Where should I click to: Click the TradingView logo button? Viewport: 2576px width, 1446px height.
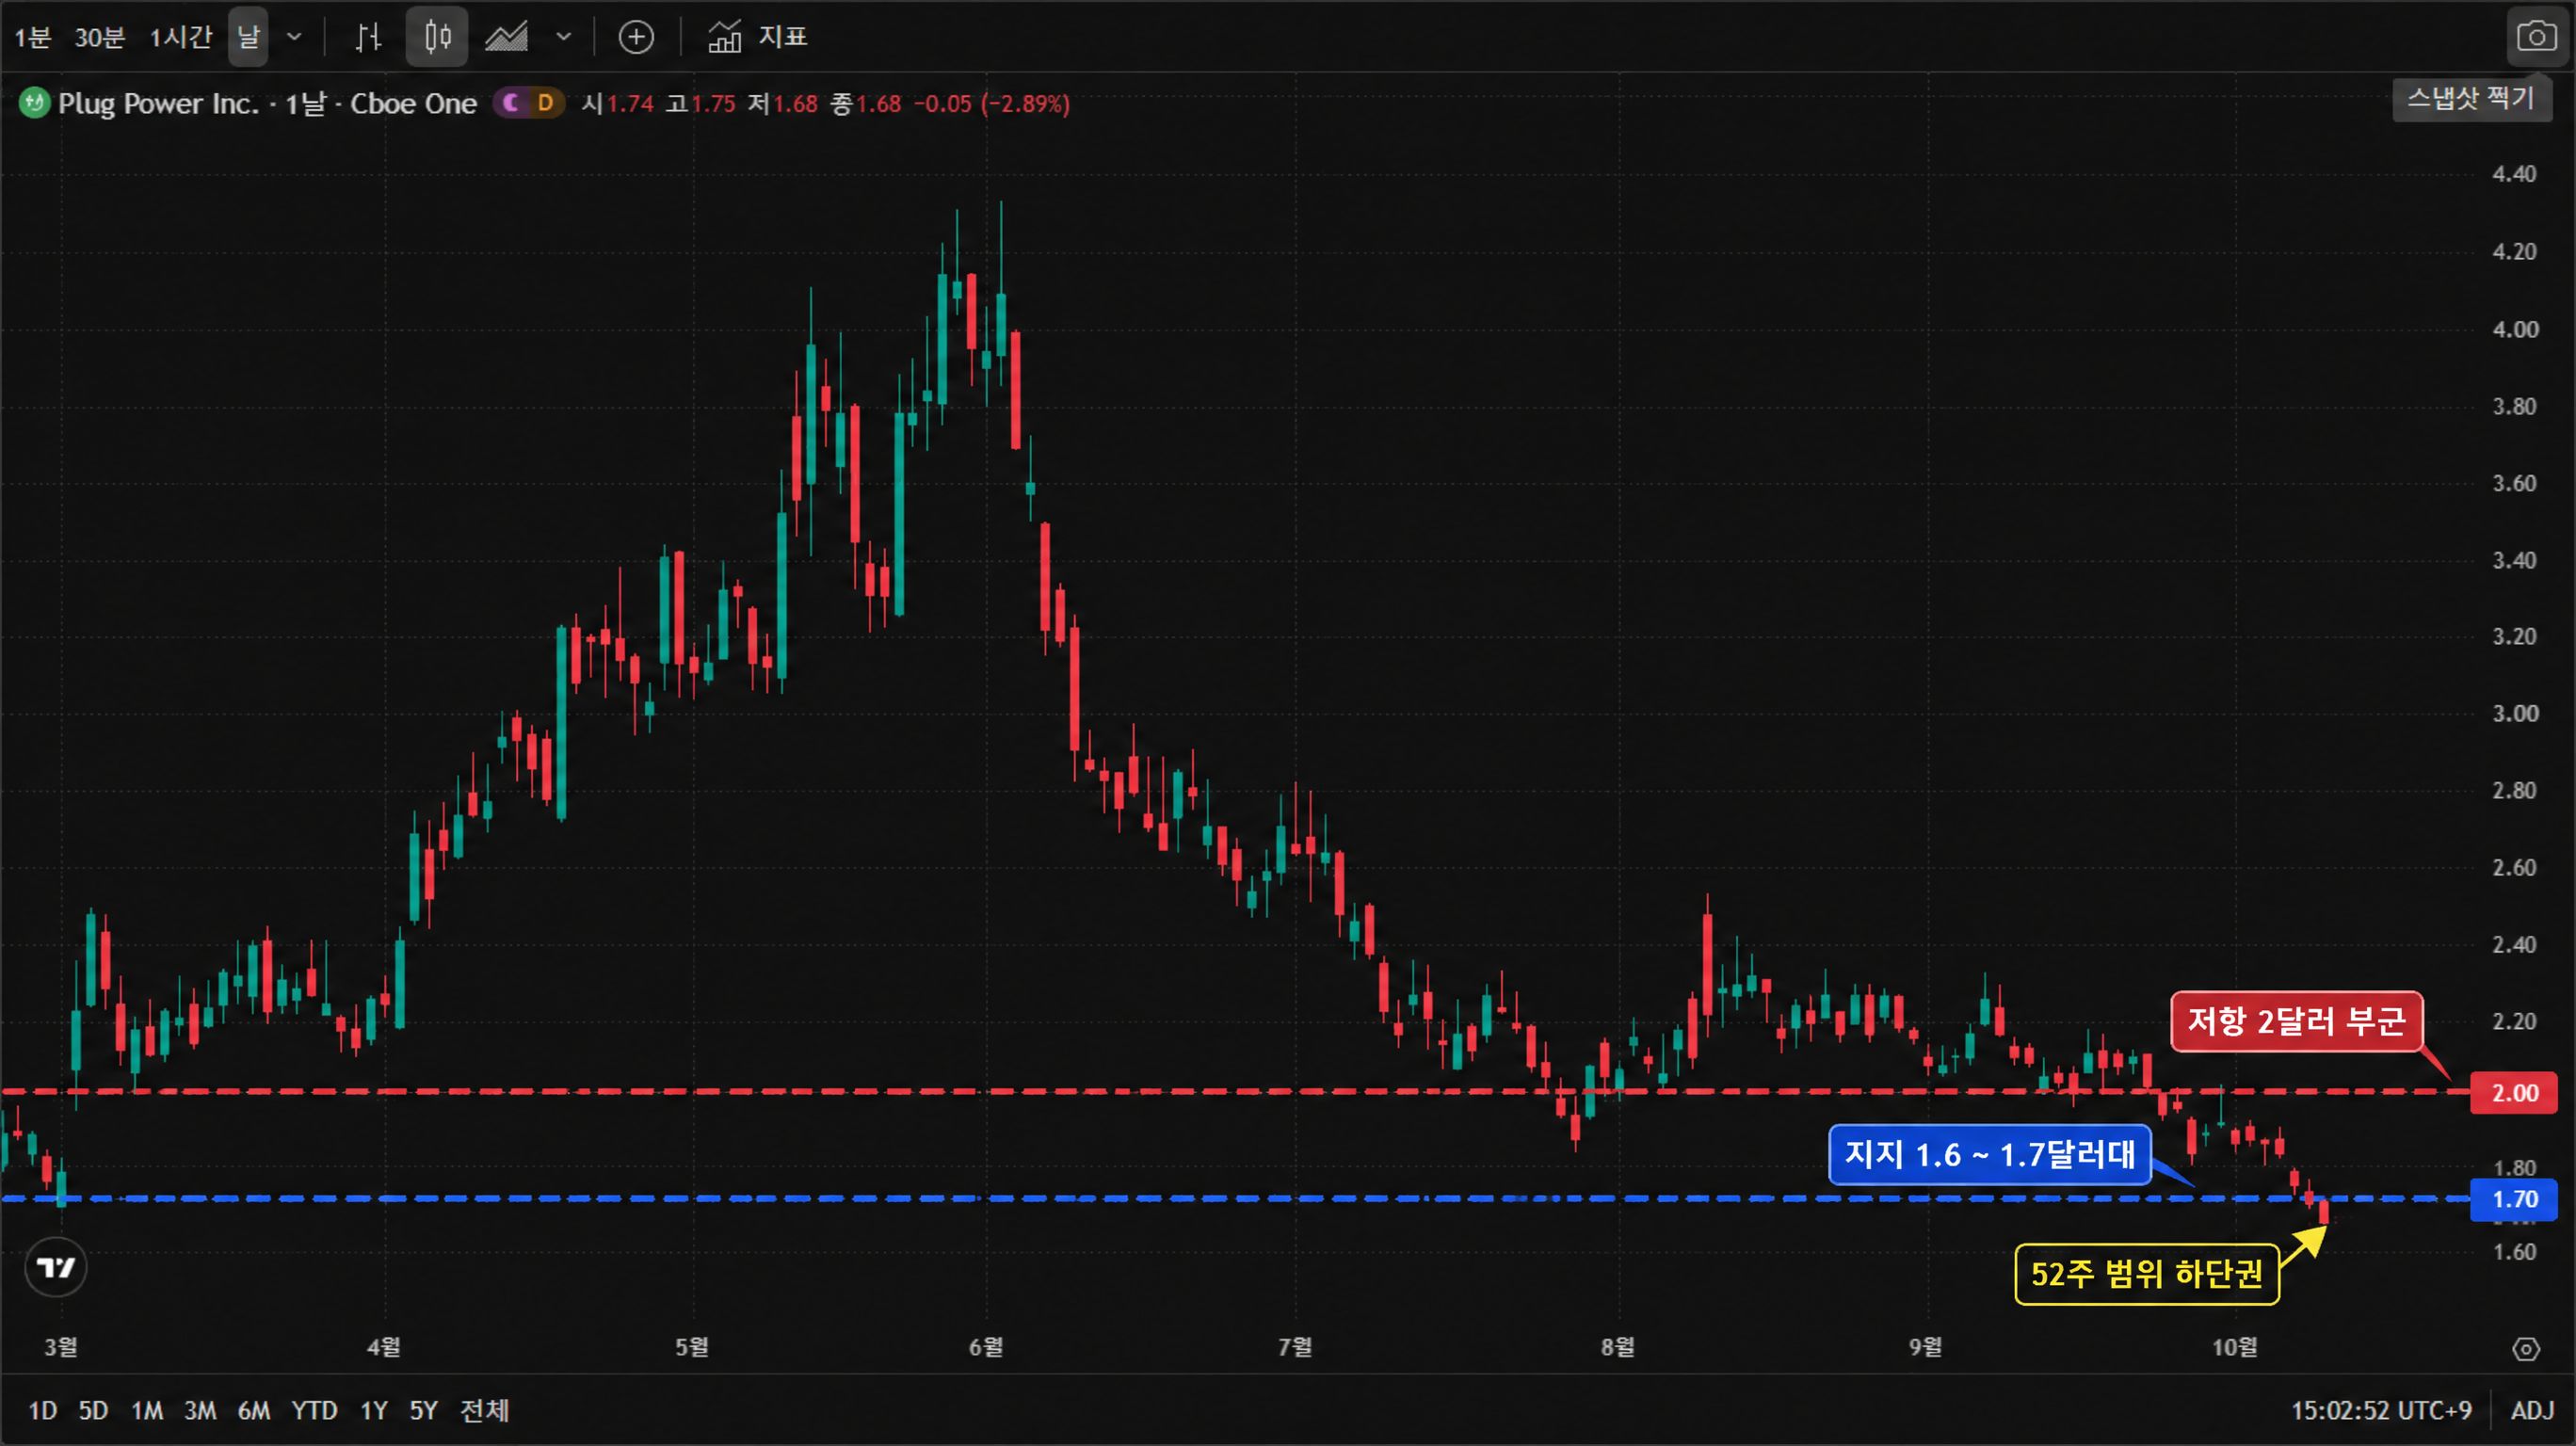[56, 1268]
